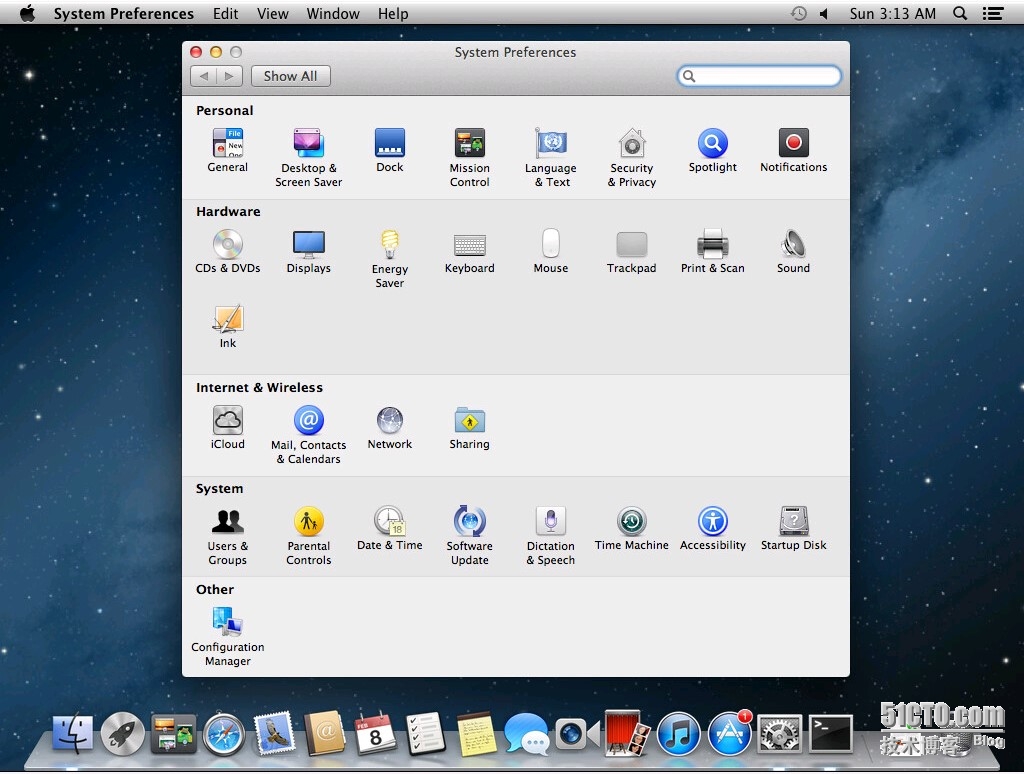Viewport: 1024px width, 774px height.
Task: Open Contacts address book in the Dock
Action: (x=325, y=734)
